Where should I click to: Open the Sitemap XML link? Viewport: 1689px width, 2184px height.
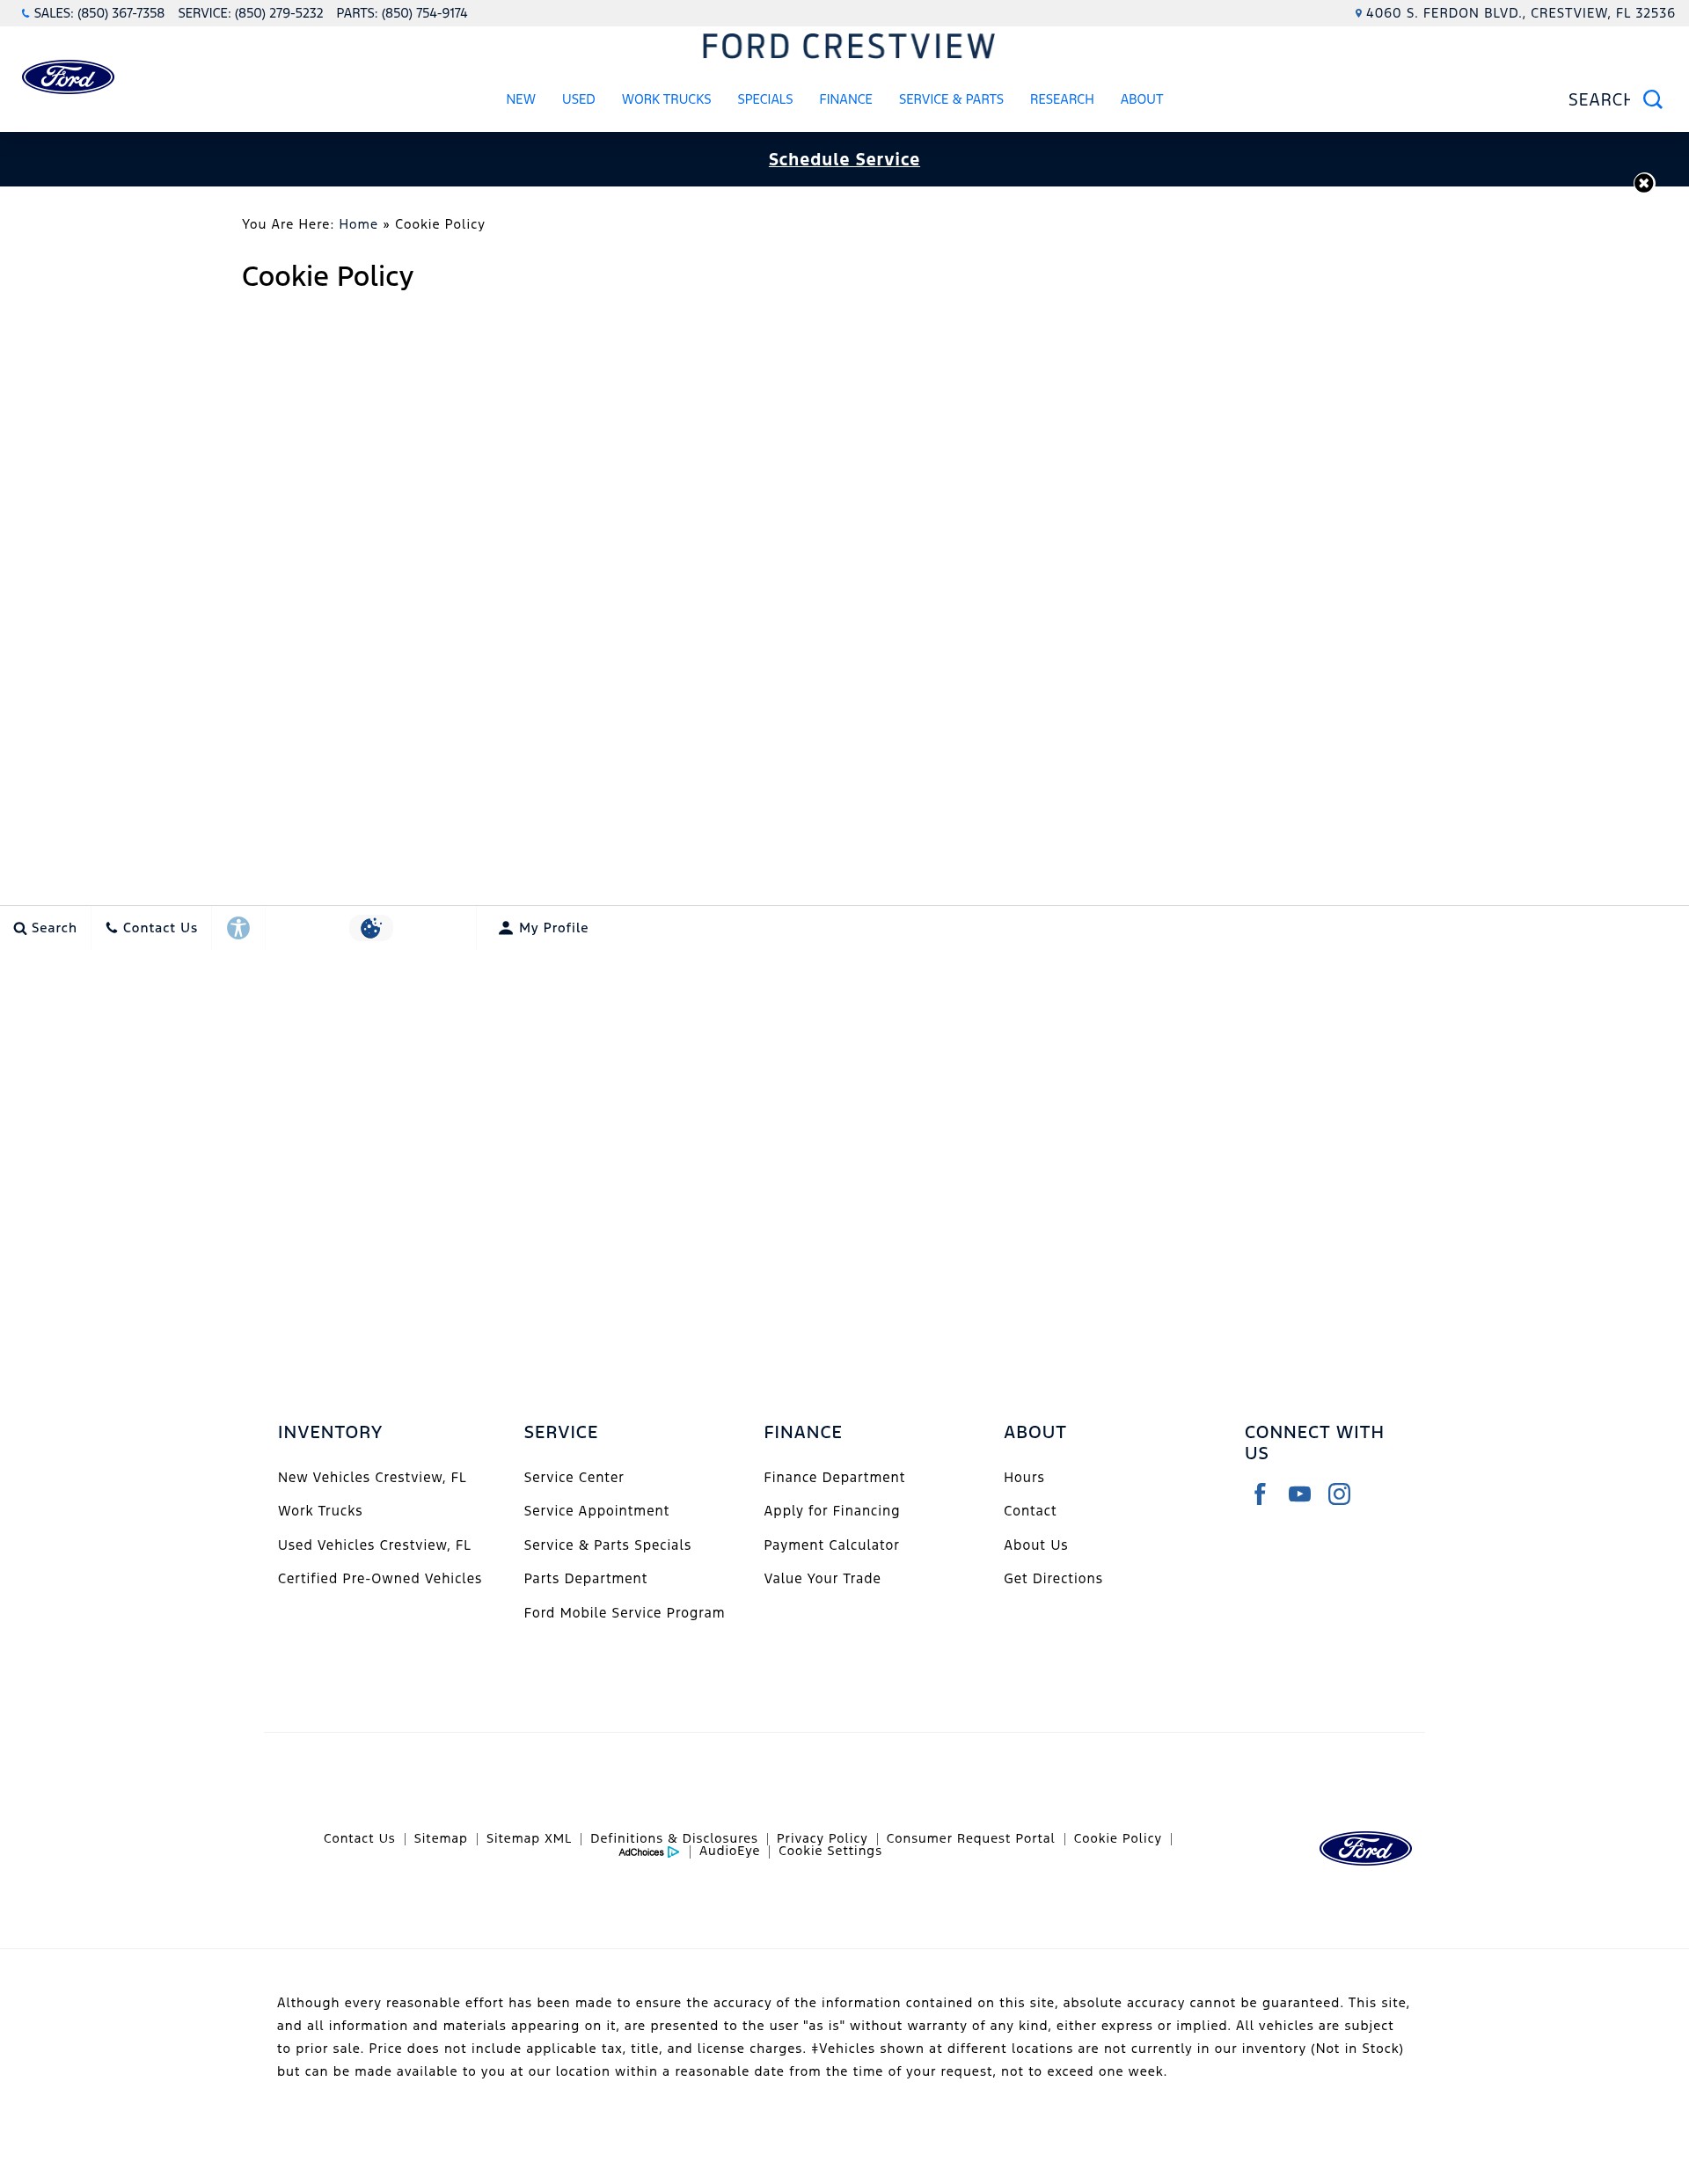click(529, 1838)
